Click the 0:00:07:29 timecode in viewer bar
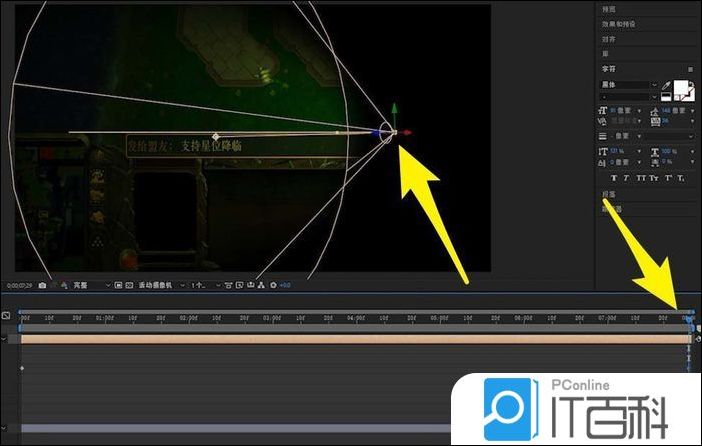Viewport: 702px width, 446px height. [19, 285]
